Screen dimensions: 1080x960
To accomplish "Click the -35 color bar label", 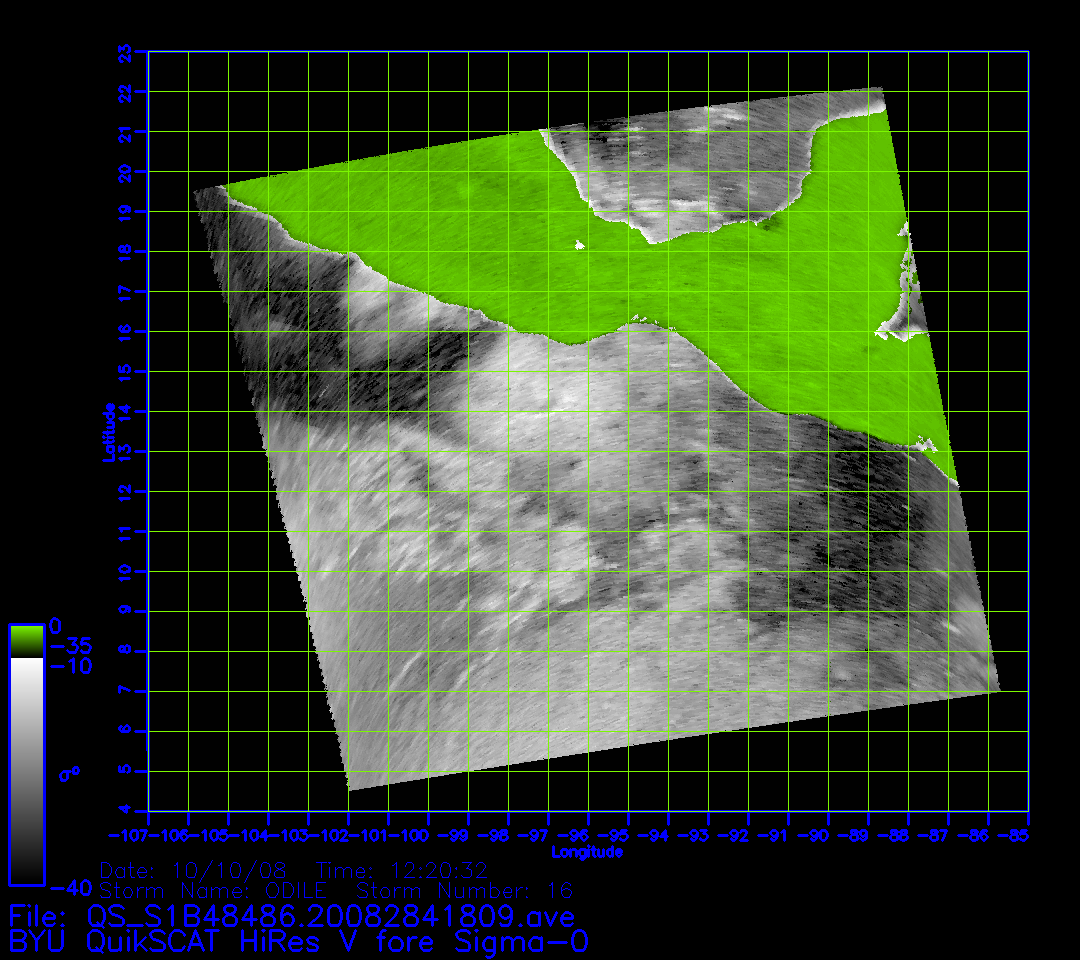I will tap(70, 646).
